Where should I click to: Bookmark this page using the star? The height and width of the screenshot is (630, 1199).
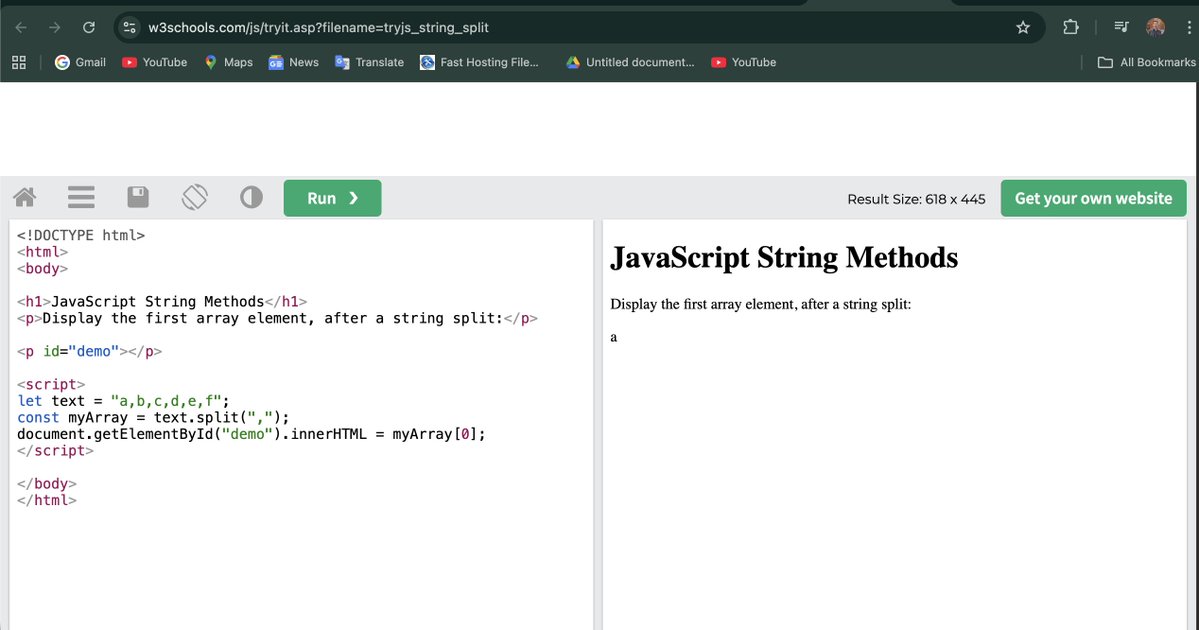pos(1023,27)
